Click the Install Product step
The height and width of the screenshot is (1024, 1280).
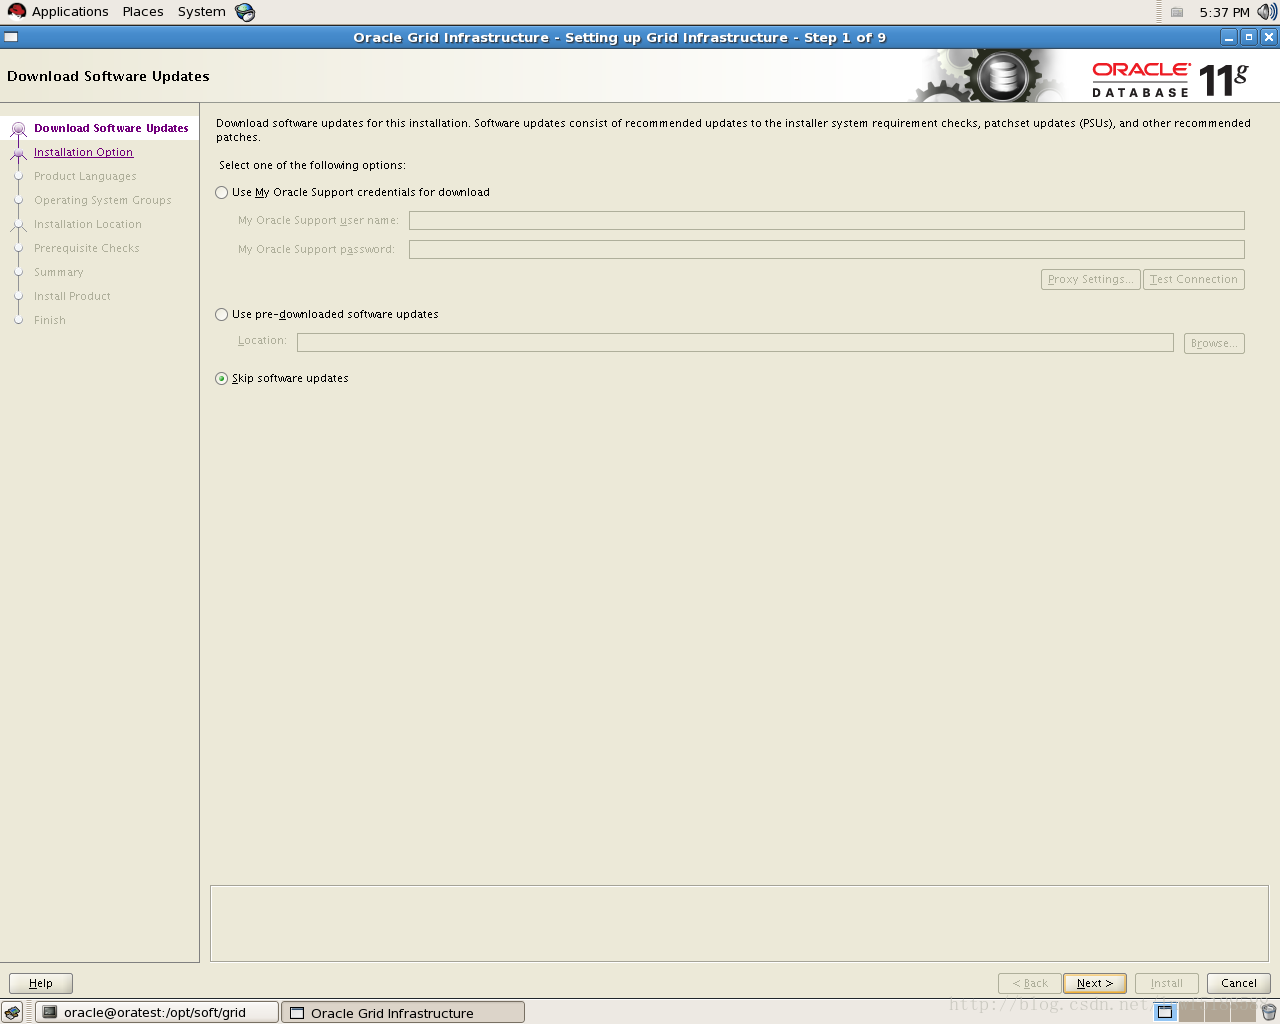(x=72, y=297)
